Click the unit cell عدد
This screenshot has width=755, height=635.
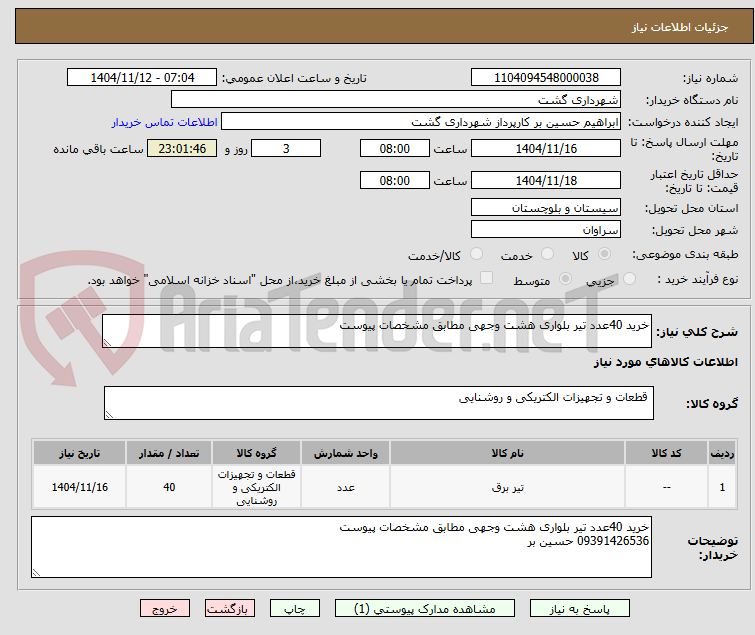point(346,487)
